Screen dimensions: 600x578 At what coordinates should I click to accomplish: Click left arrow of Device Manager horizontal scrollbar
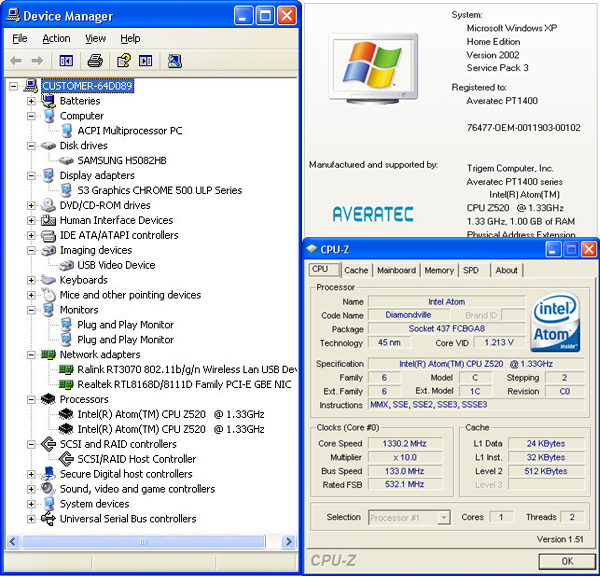tap(13, 541)
